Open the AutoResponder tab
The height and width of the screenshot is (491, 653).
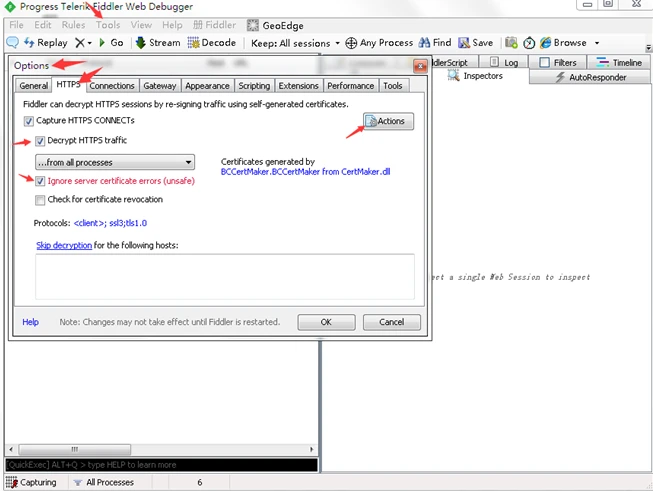[590, 77]
